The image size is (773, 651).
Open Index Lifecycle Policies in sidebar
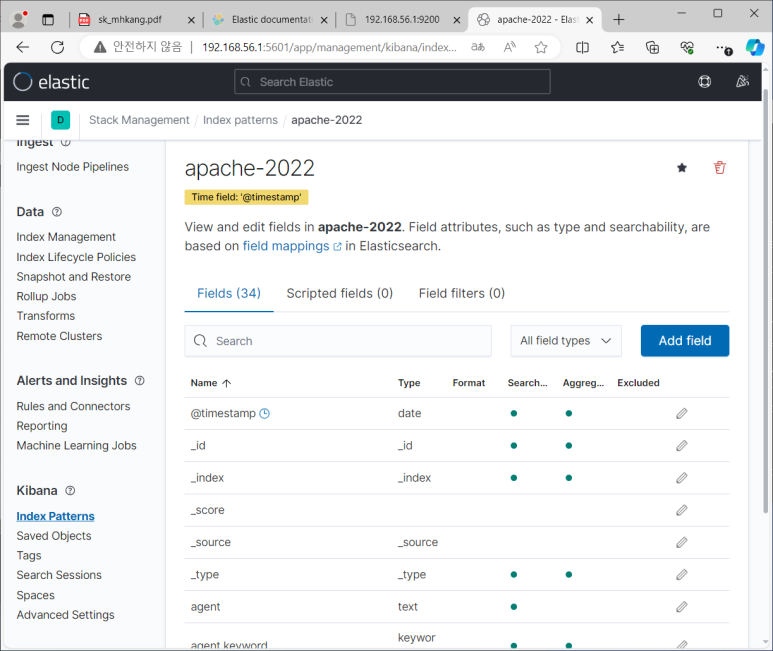pos(76,257)
